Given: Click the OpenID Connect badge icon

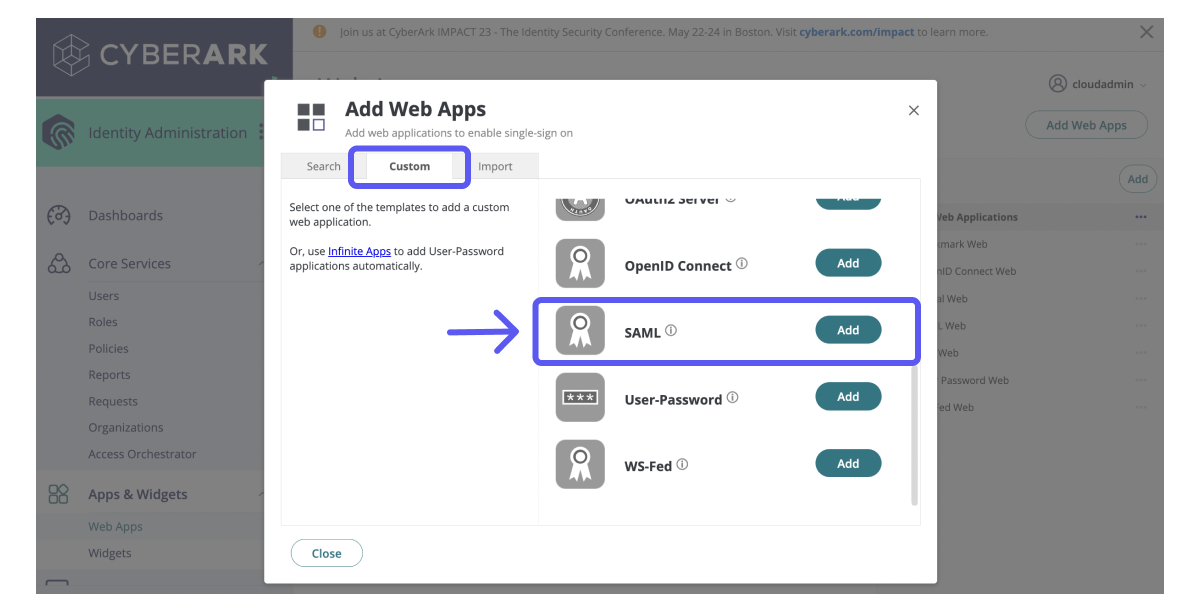Looking at the screenshot, I should point(580,263).
